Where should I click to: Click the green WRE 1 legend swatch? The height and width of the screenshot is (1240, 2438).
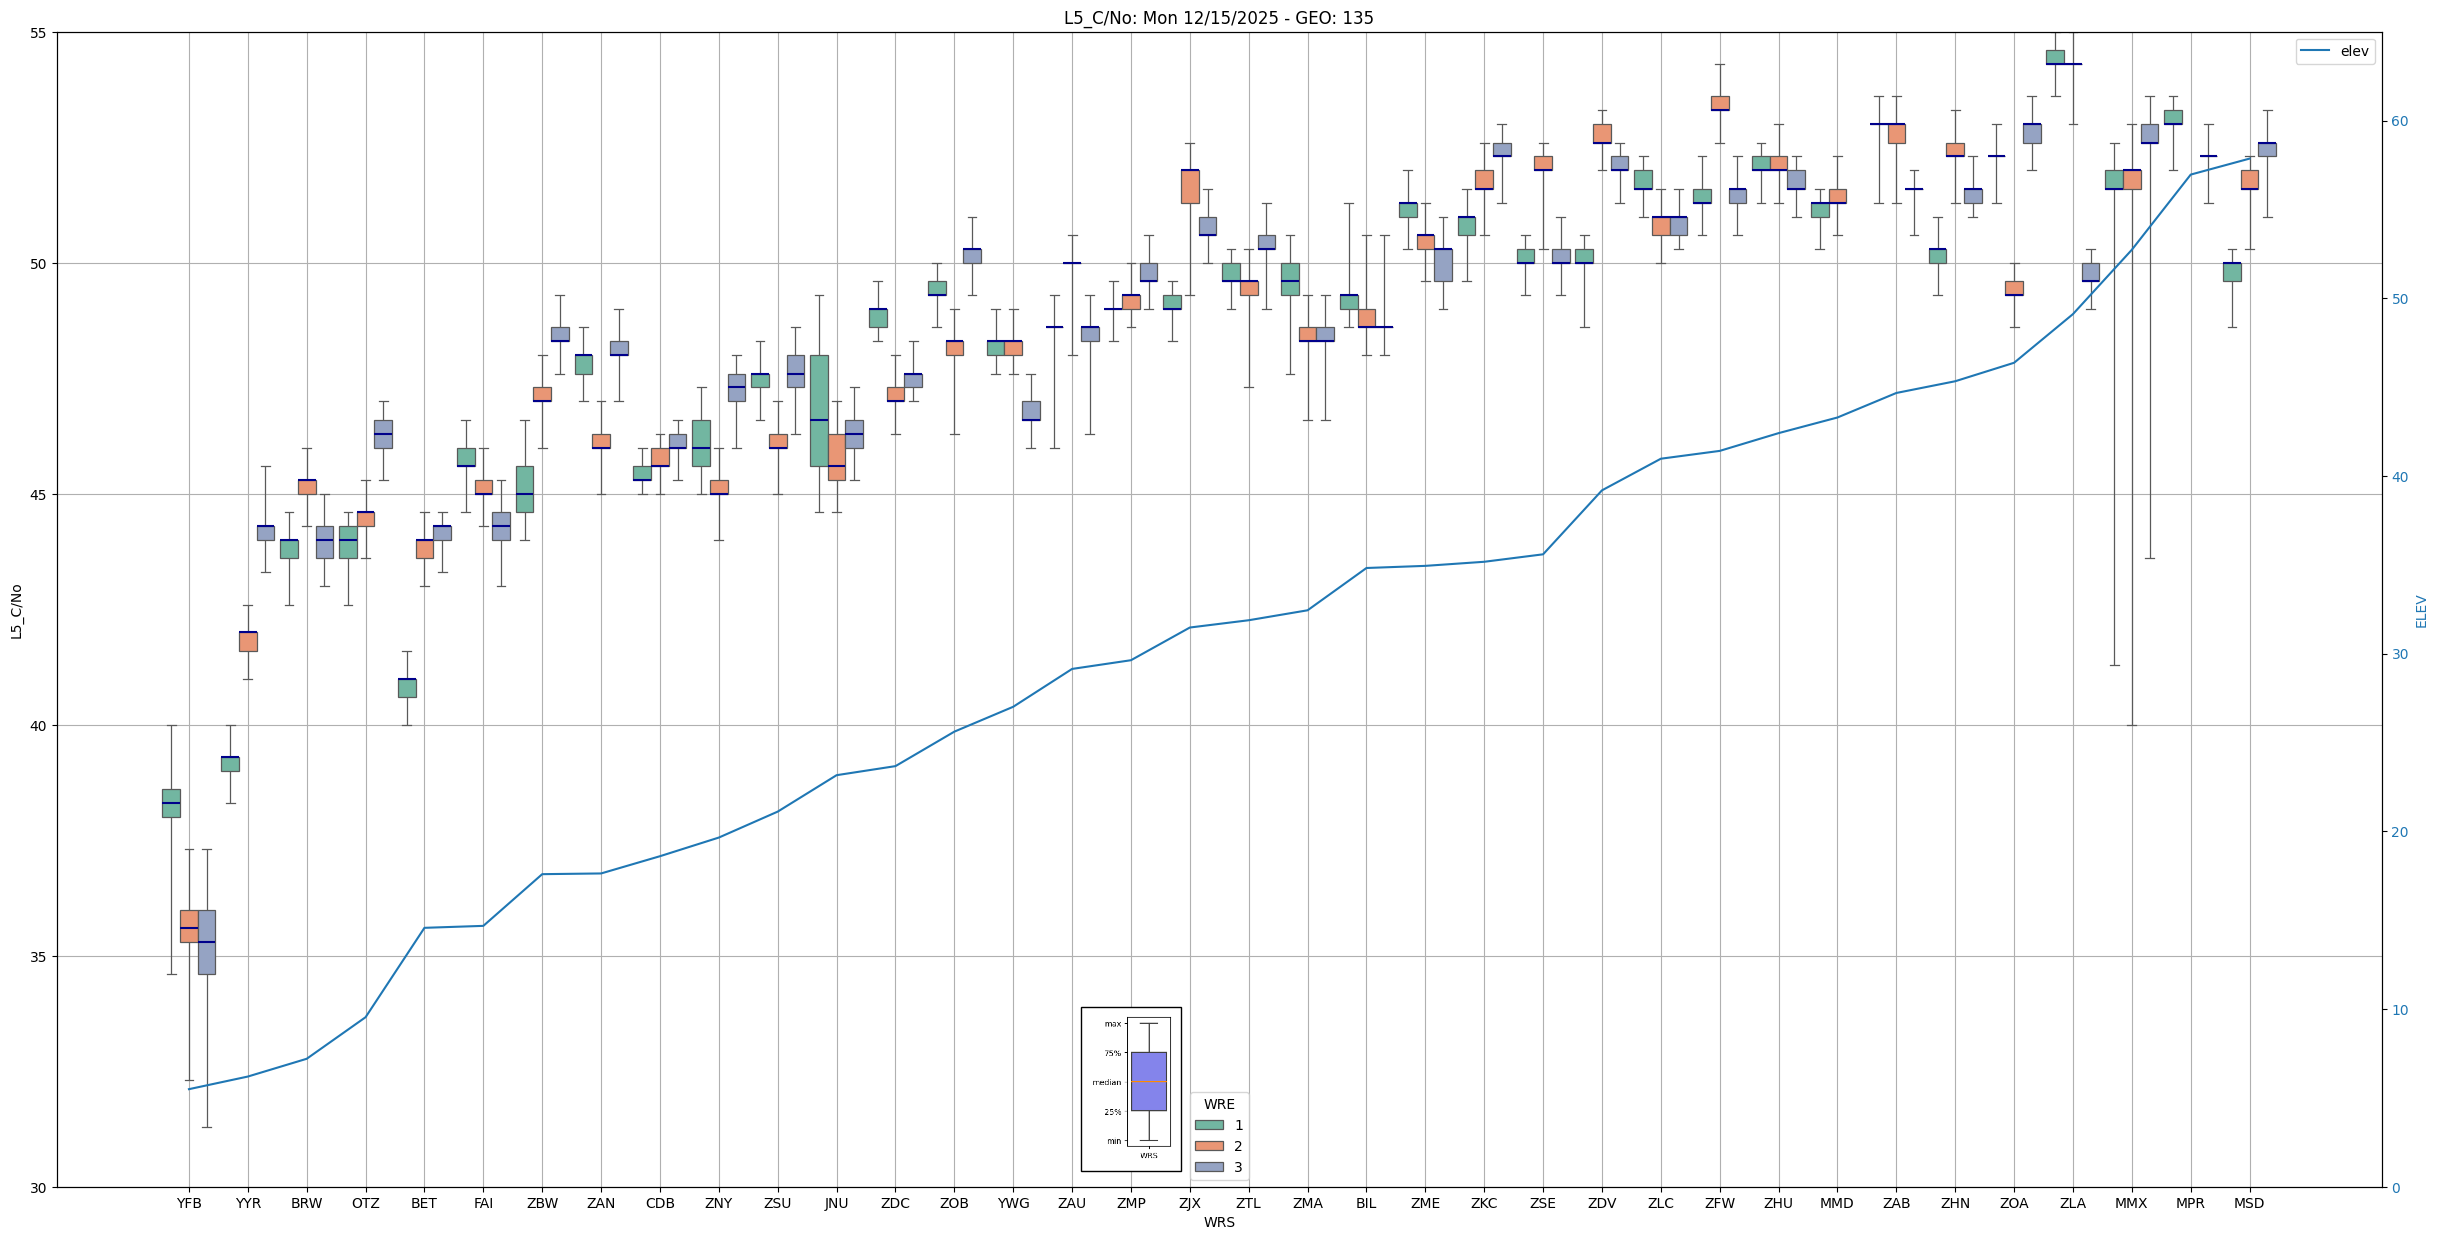[x=1209, y=1125]
